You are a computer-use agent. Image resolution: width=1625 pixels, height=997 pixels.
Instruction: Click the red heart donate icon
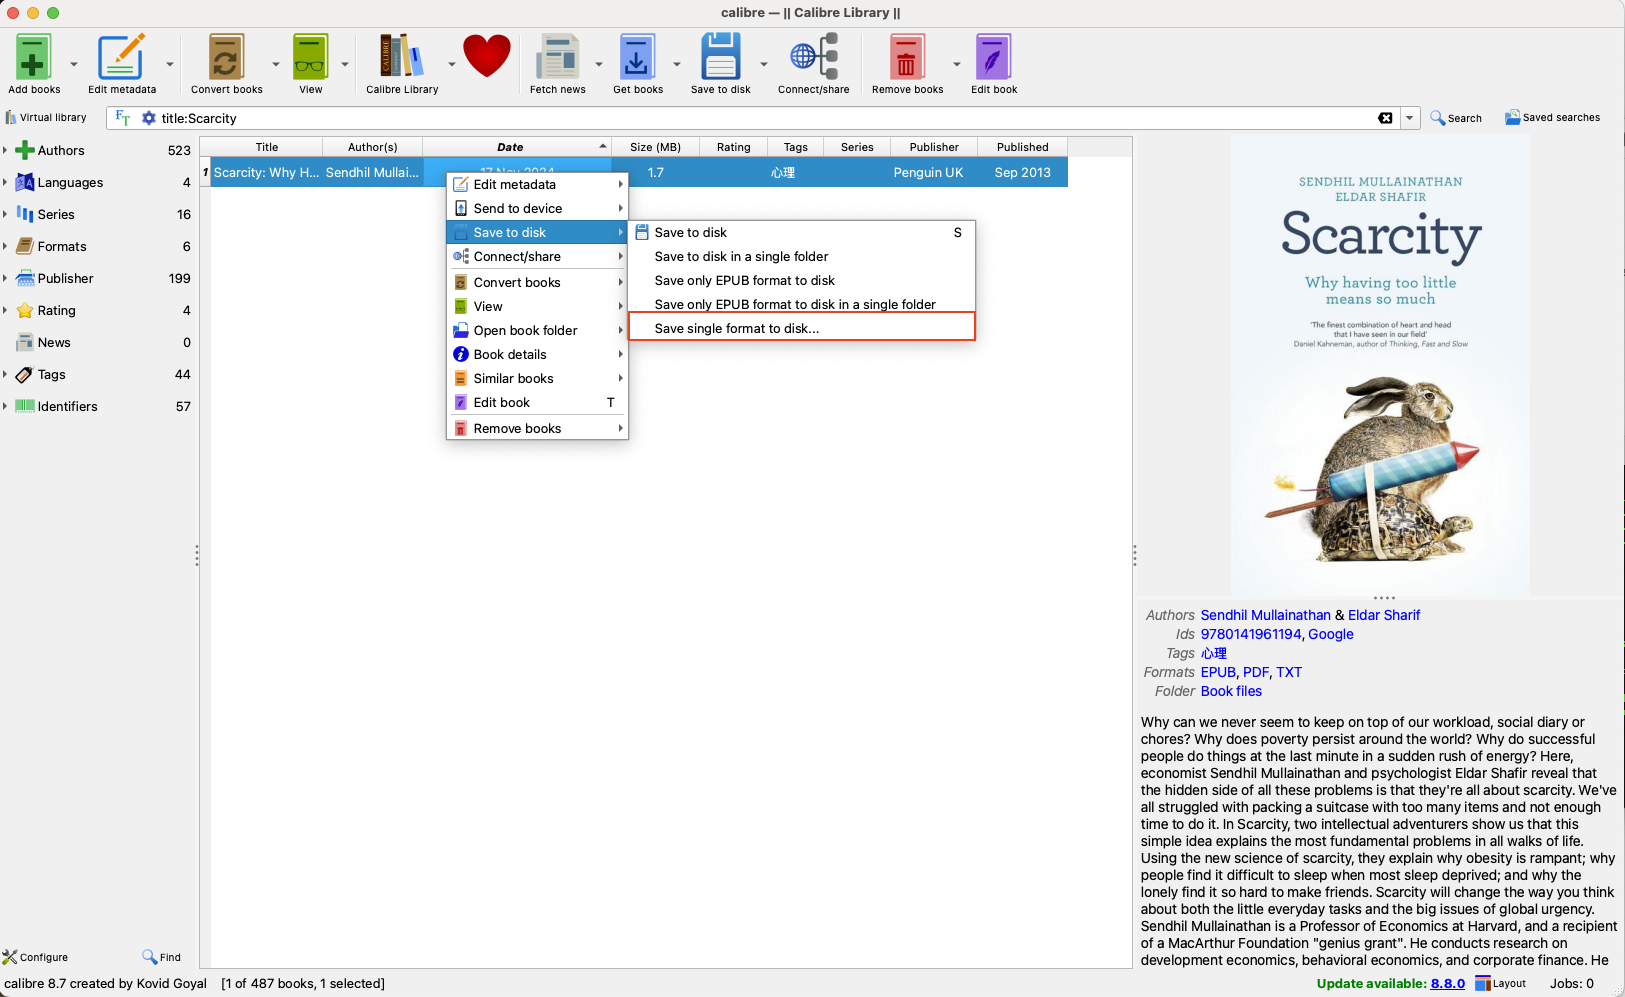[x=487, y=56]
